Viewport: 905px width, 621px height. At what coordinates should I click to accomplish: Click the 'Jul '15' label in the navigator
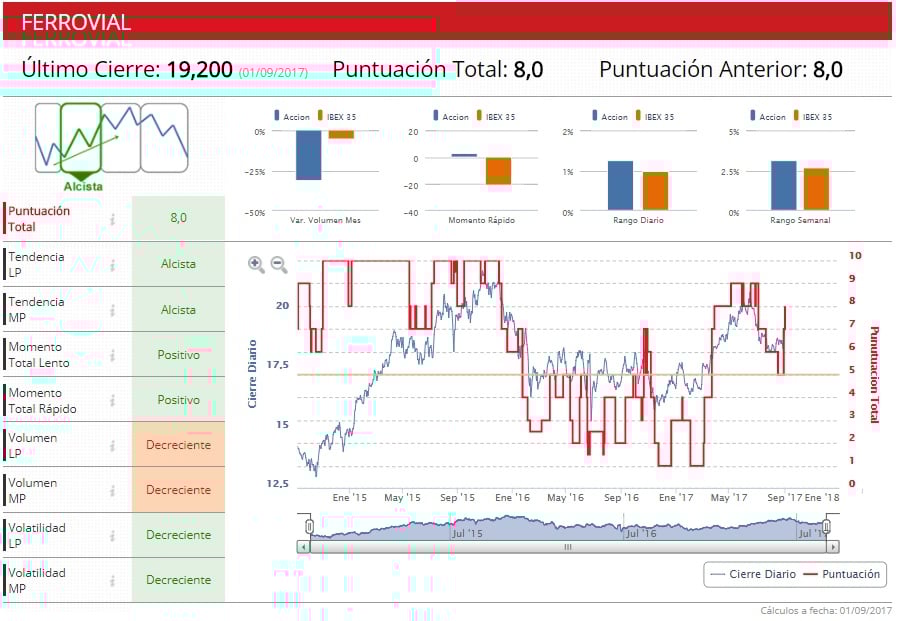(x=467, y=533)
